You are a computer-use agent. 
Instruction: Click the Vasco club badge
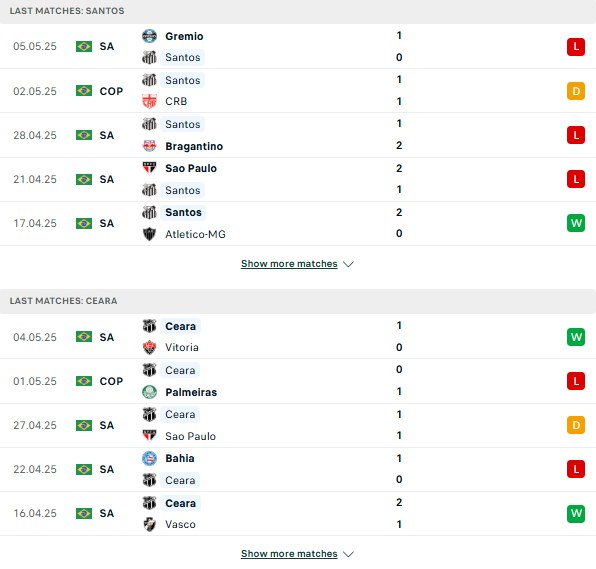[x=149, y=524]
